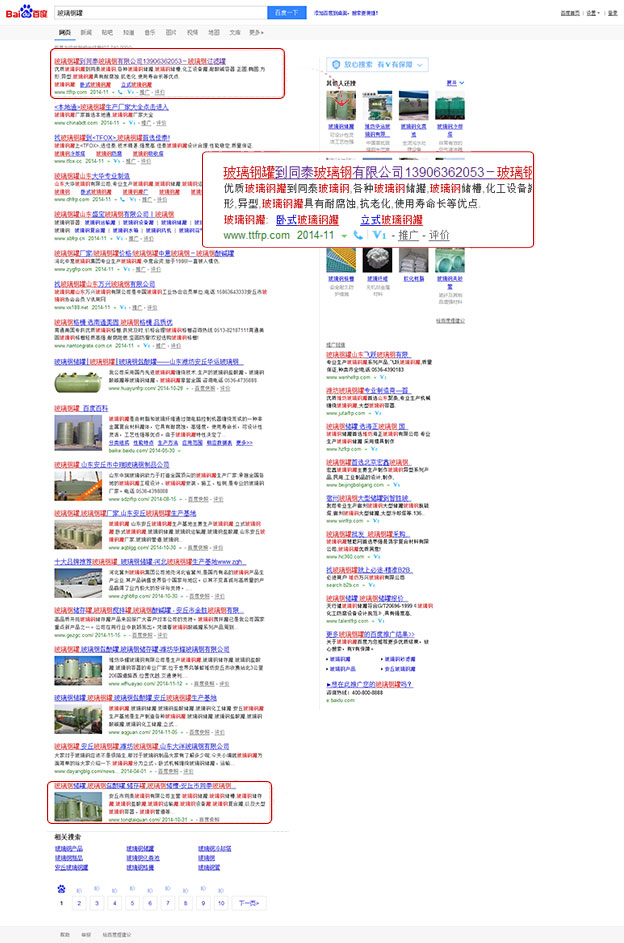Click first related search link under 相关搜索
Viewport: 624px width, 943px height.
tap(69, 849)
